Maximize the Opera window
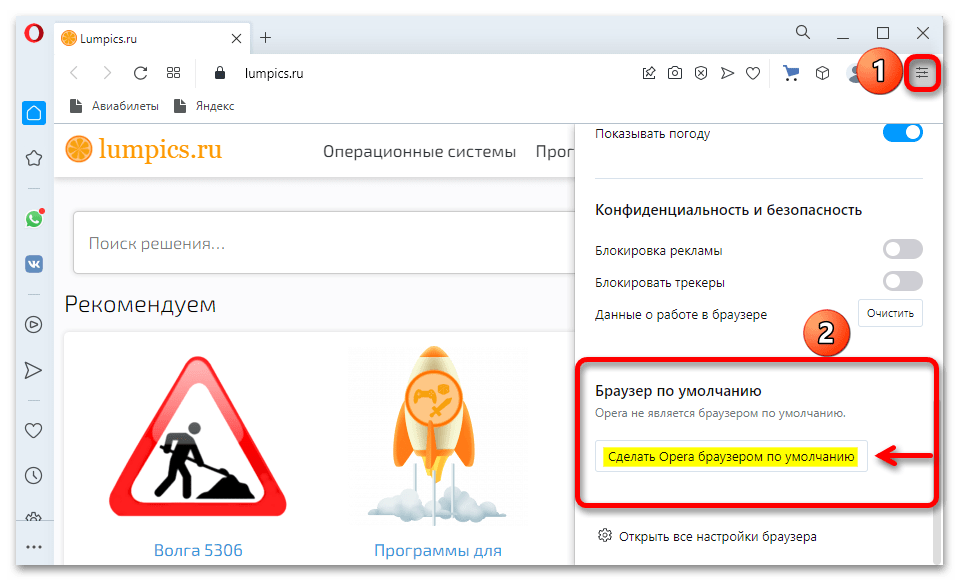The height and width of the screenshot is (581, 959). pos(883,33)
